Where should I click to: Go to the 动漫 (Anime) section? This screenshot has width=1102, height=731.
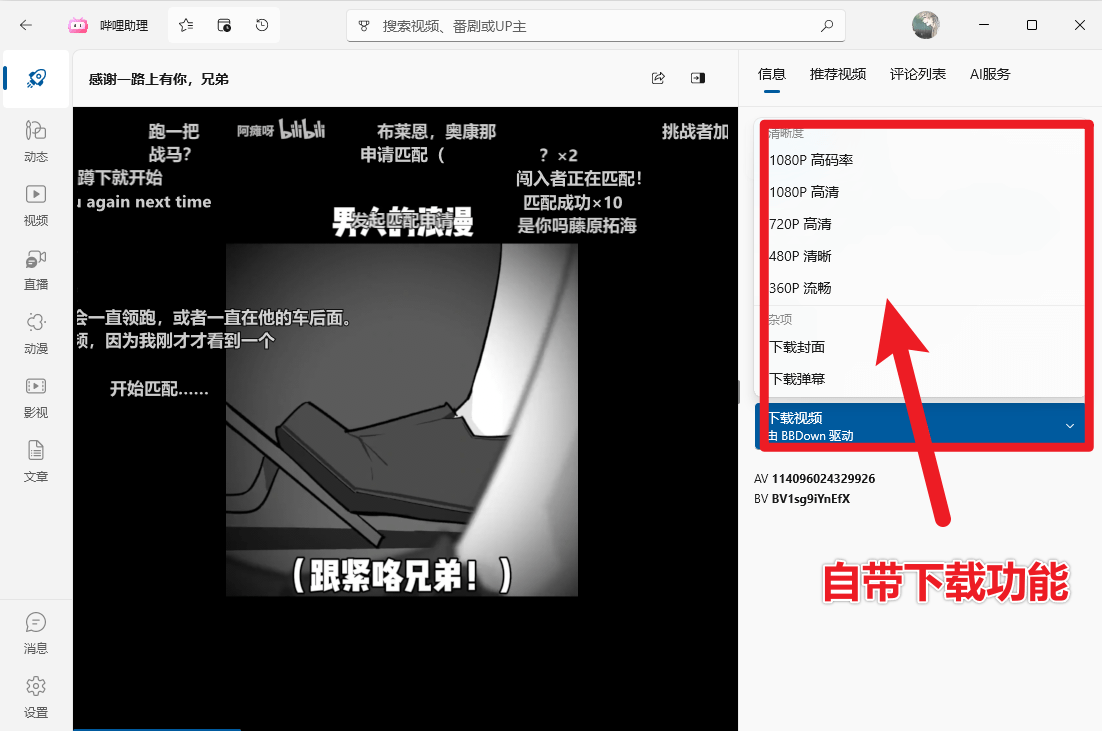click(36, 333)
